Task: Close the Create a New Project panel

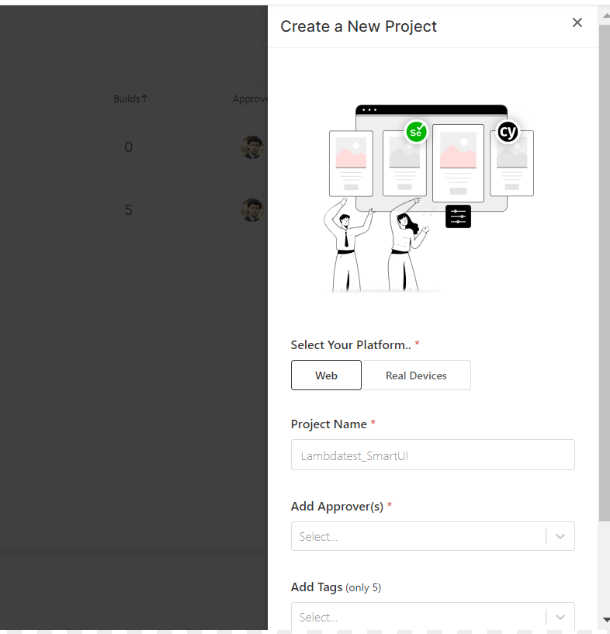Action: click(x=577, y=23)
